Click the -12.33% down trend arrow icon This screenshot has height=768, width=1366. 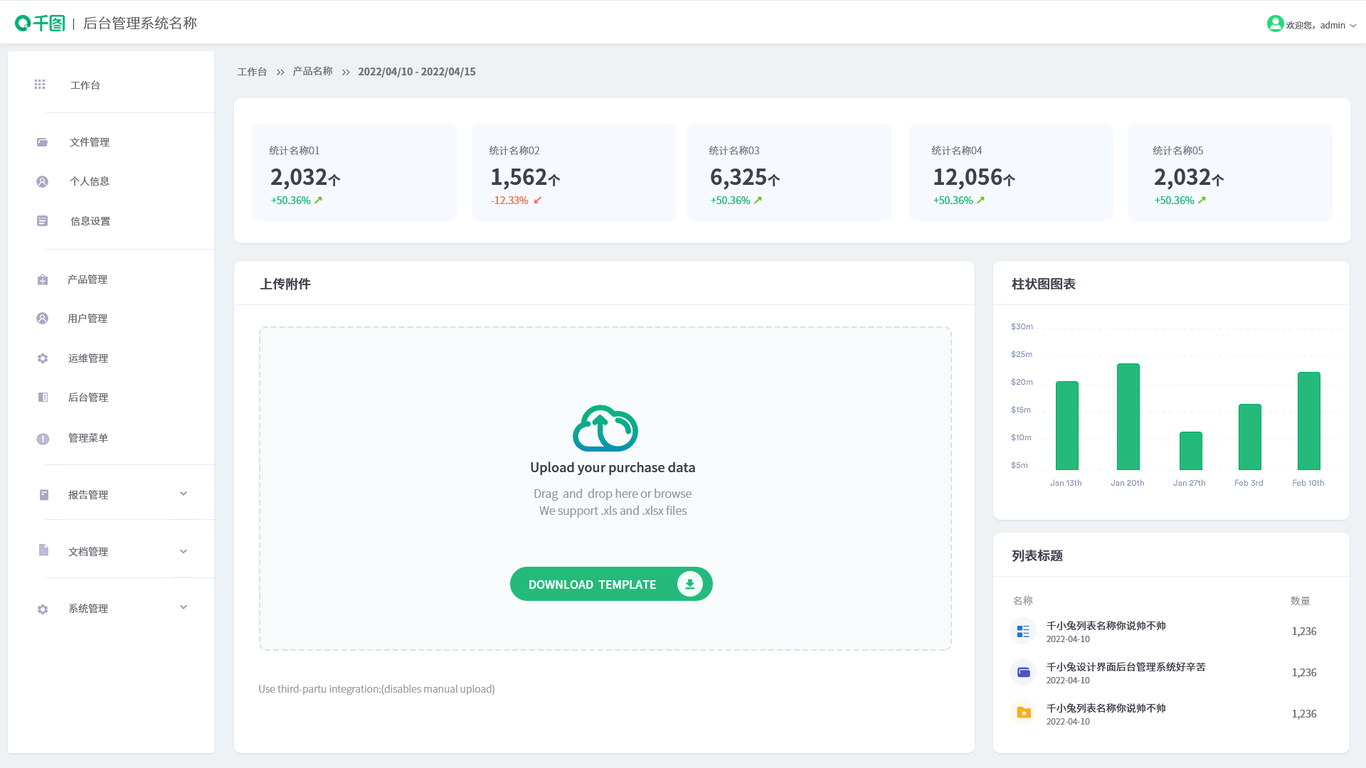538,200
